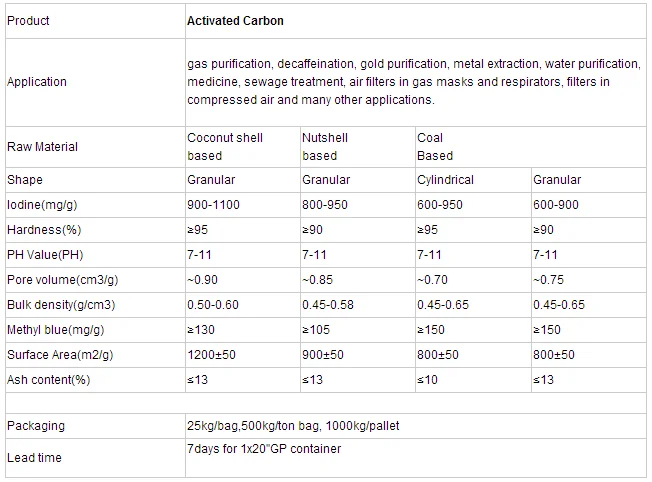Click the 900-1100 iodine value

(x=213, y=205)
